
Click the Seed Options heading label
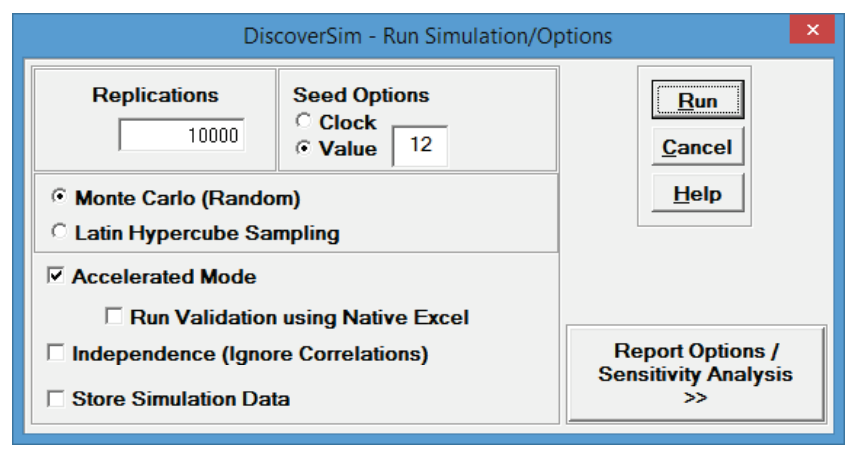pos(360,96)
